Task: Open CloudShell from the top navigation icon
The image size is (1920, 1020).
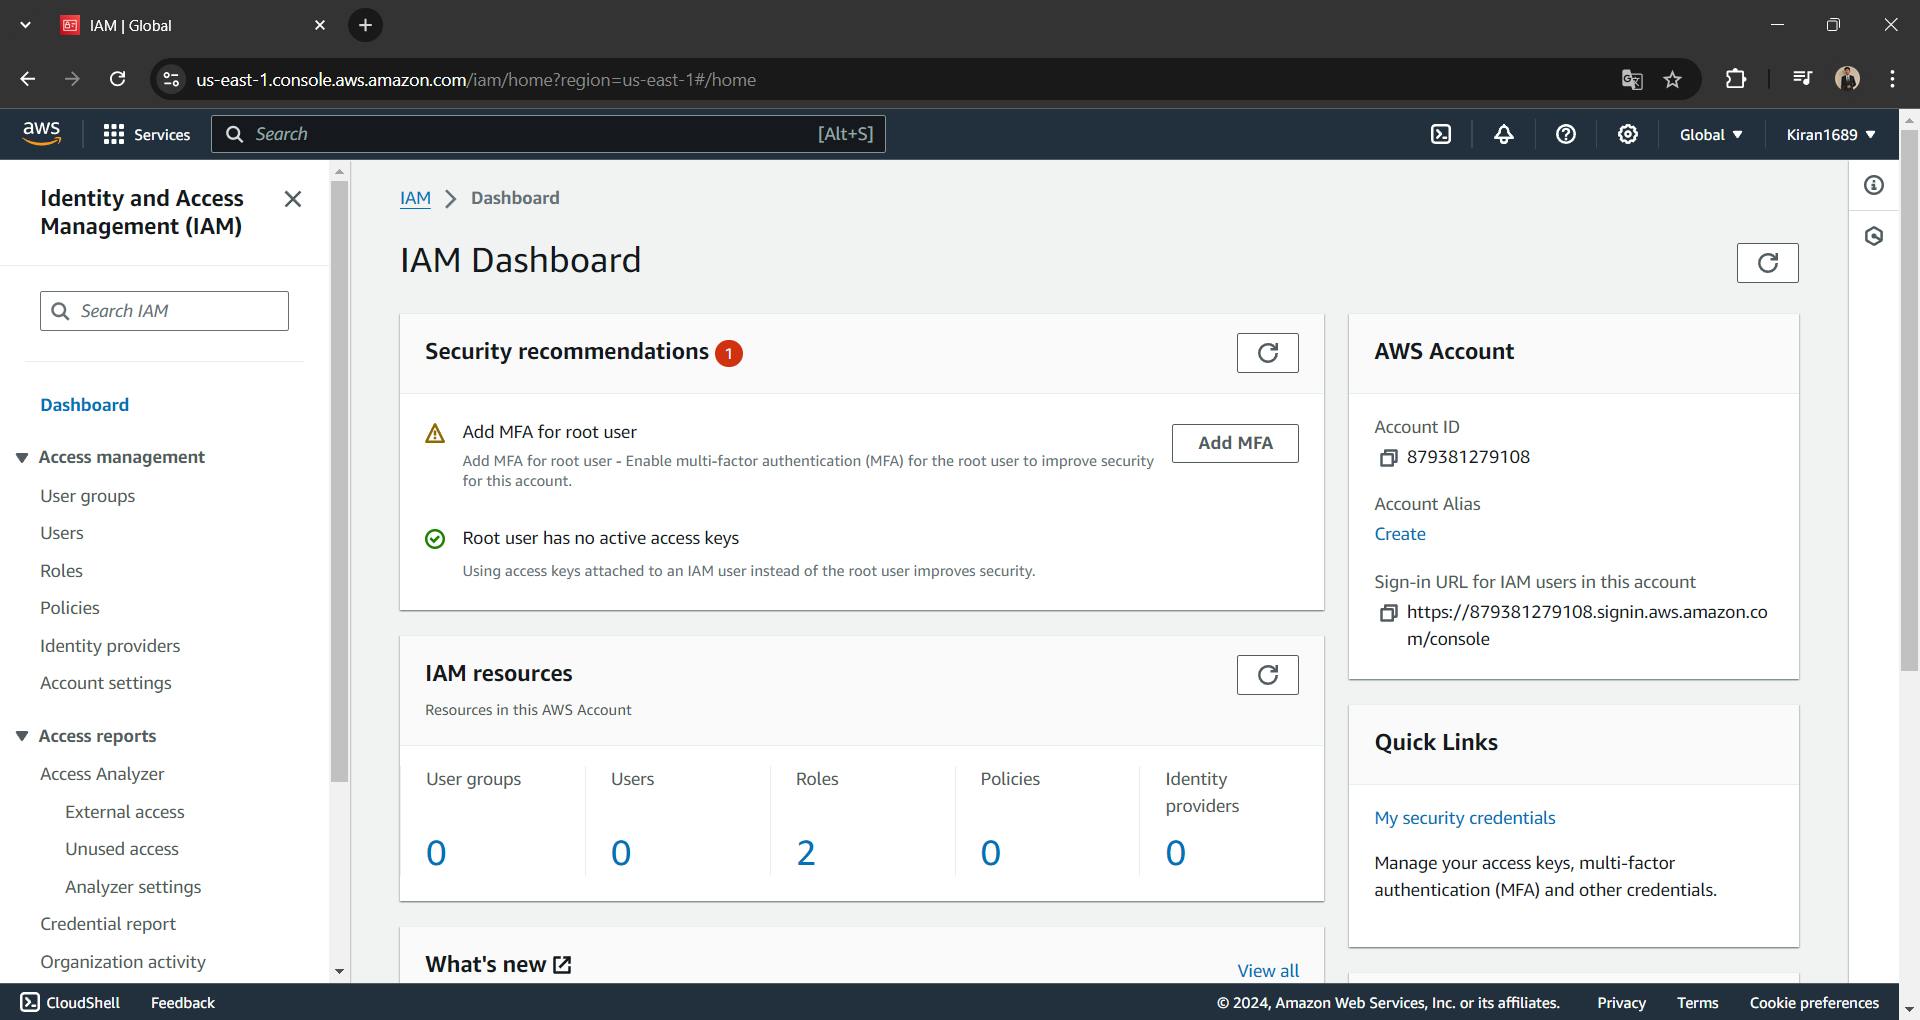Action: (1441, 134)
